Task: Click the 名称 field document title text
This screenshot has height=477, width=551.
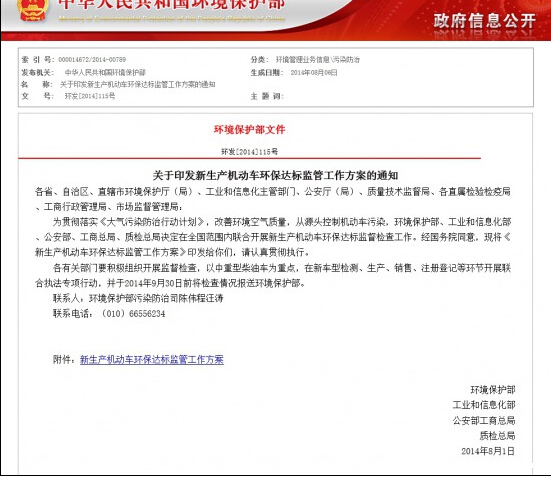Action: pos(137,84)
